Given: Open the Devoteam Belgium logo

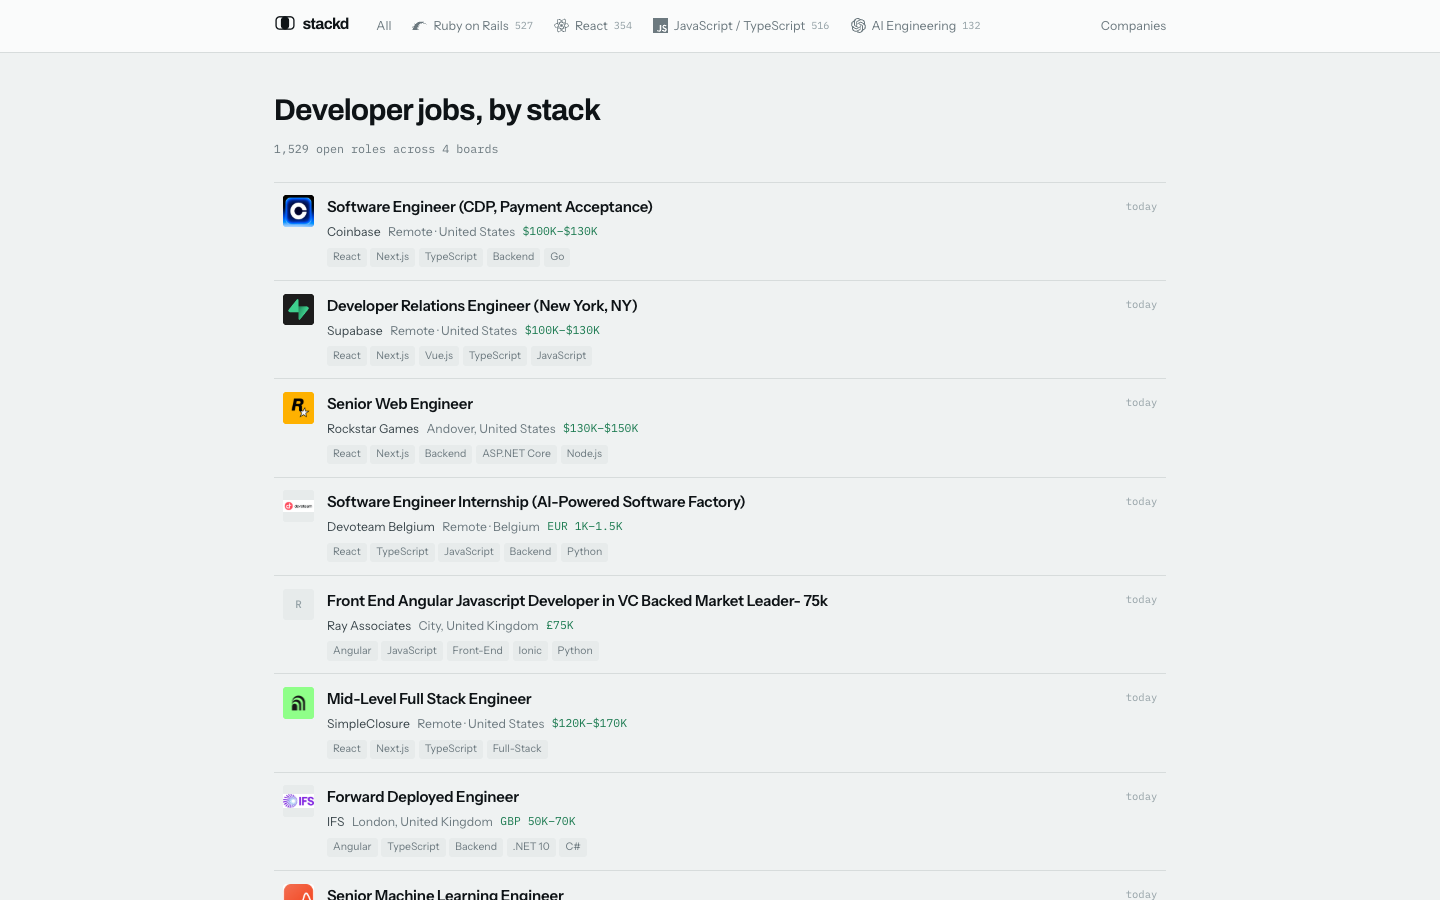Looking at the screenshot, I should click(x=298, y=506).
